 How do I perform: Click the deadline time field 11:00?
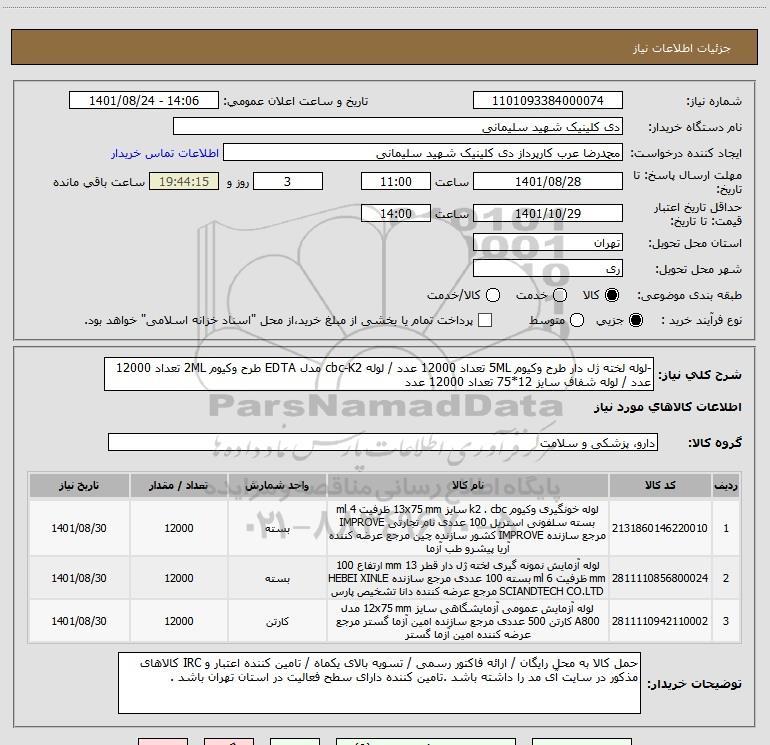point(396,182)
